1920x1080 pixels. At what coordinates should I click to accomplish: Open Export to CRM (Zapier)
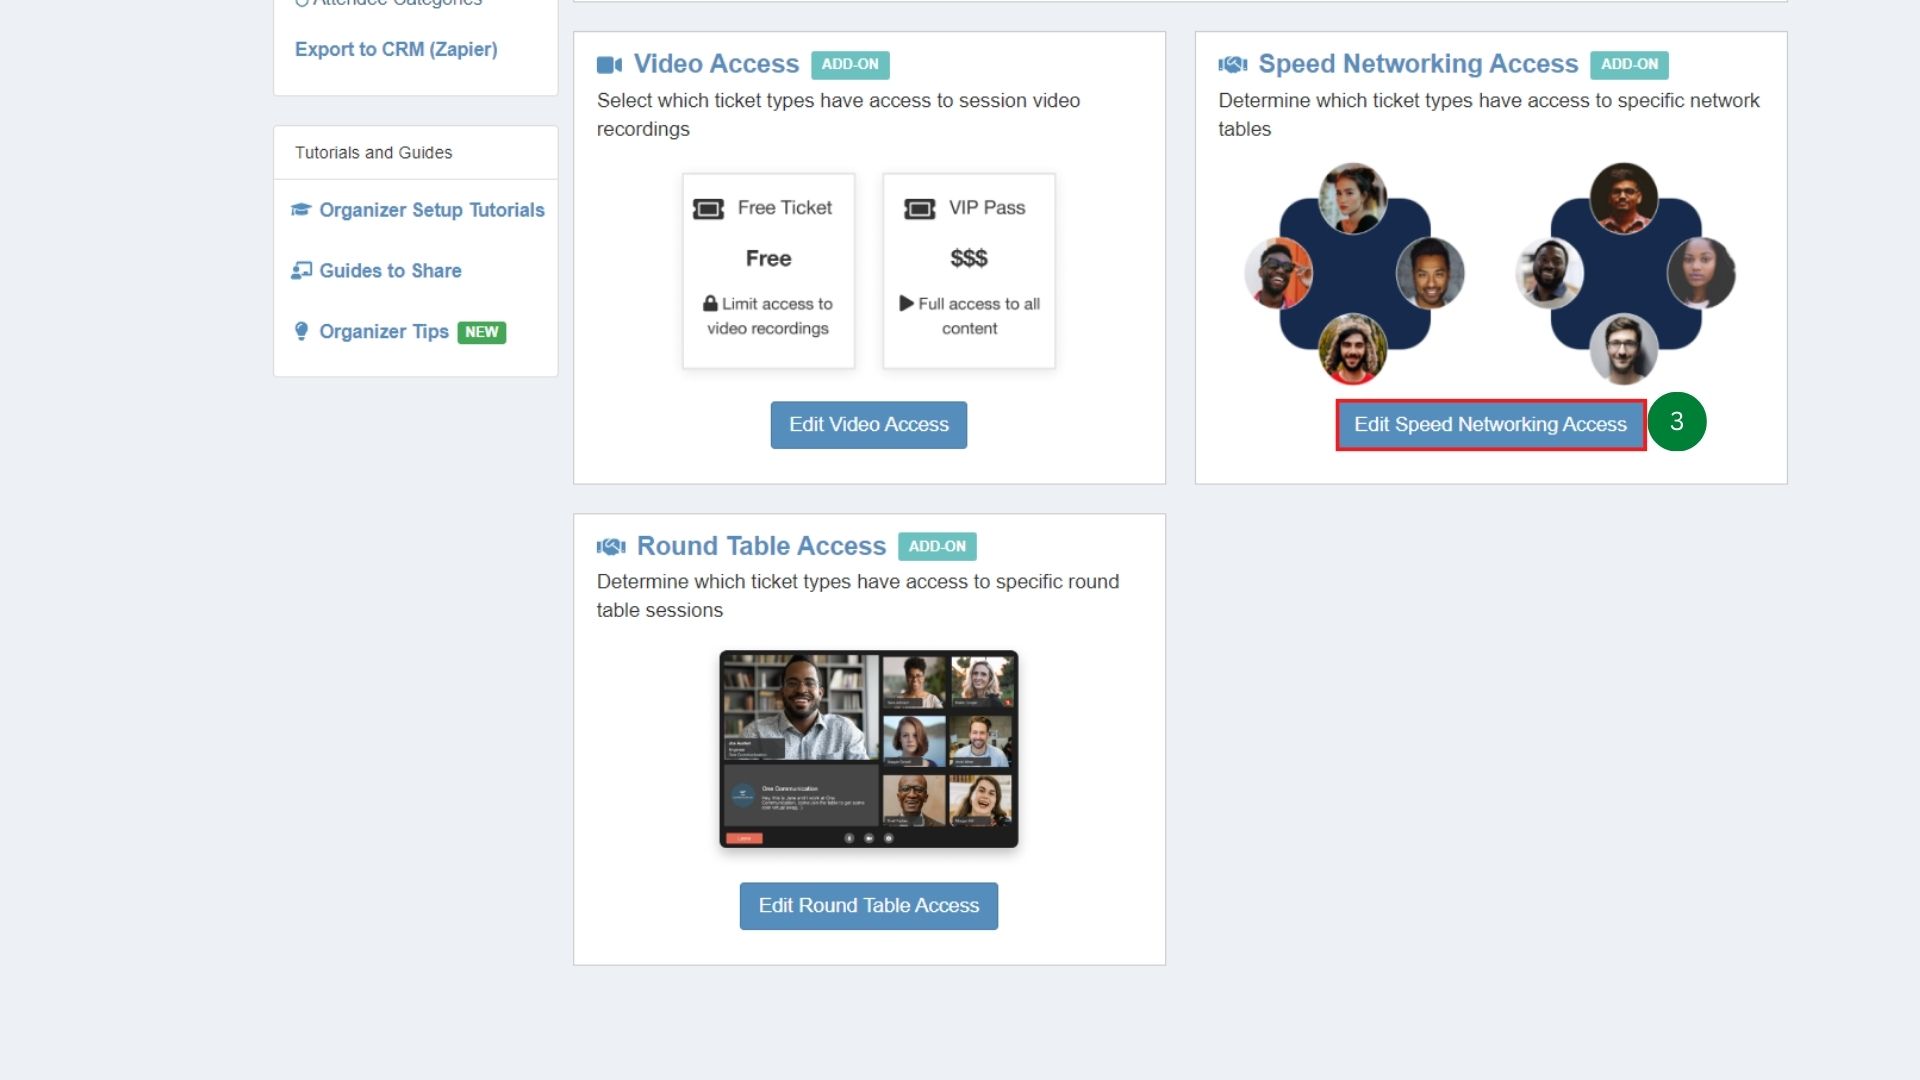tap(396, 49)
